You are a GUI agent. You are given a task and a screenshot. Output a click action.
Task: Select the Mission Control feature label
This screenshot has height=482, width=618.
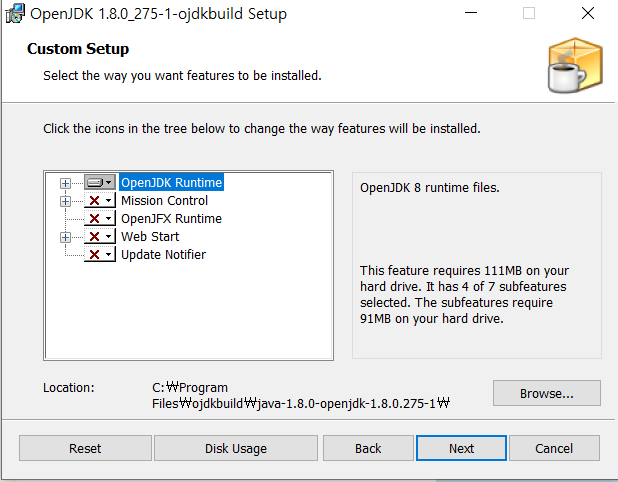pos(164,201)
